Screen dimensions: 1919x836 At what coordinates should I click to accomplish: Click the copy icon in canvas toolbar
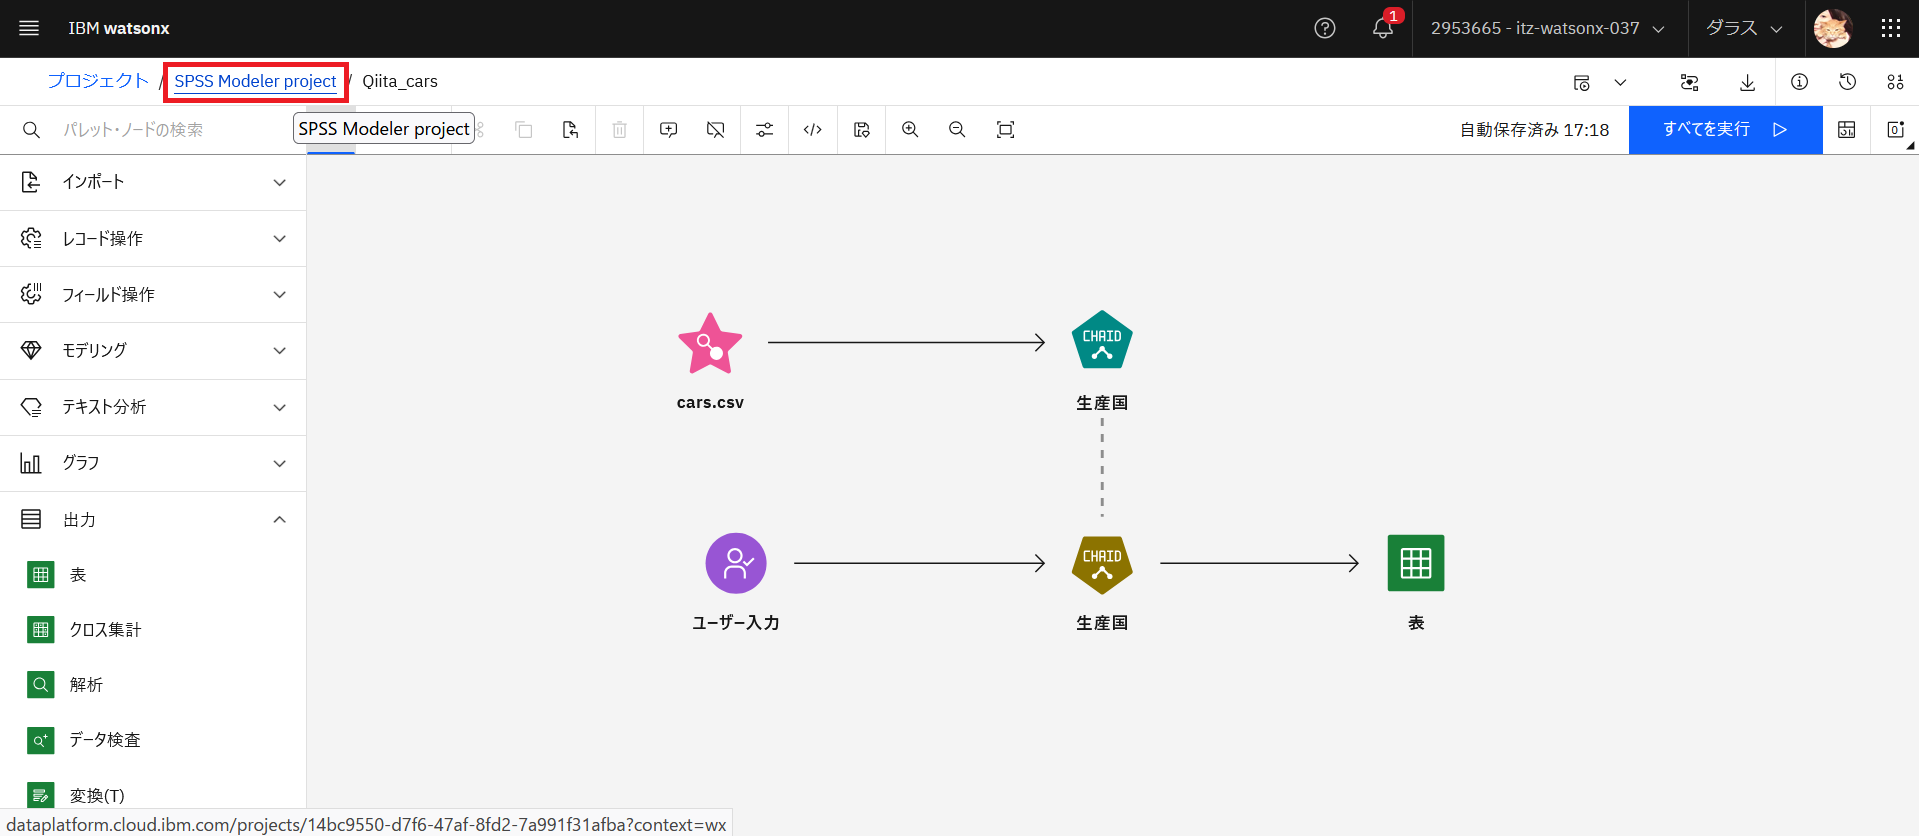pos(523,130)
